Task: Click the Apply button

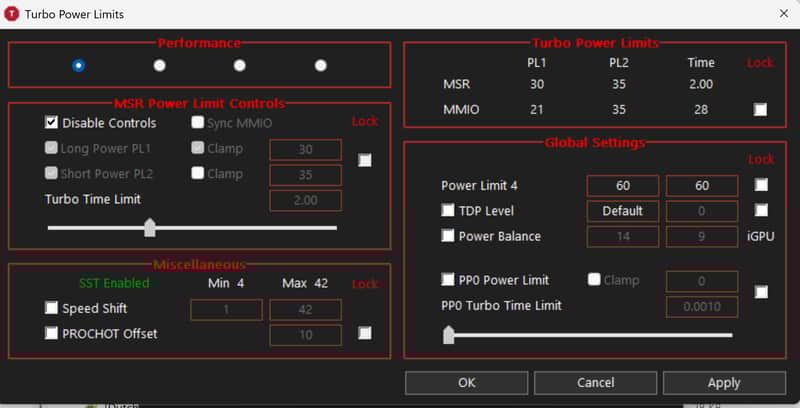Action: tap(724, 382)
